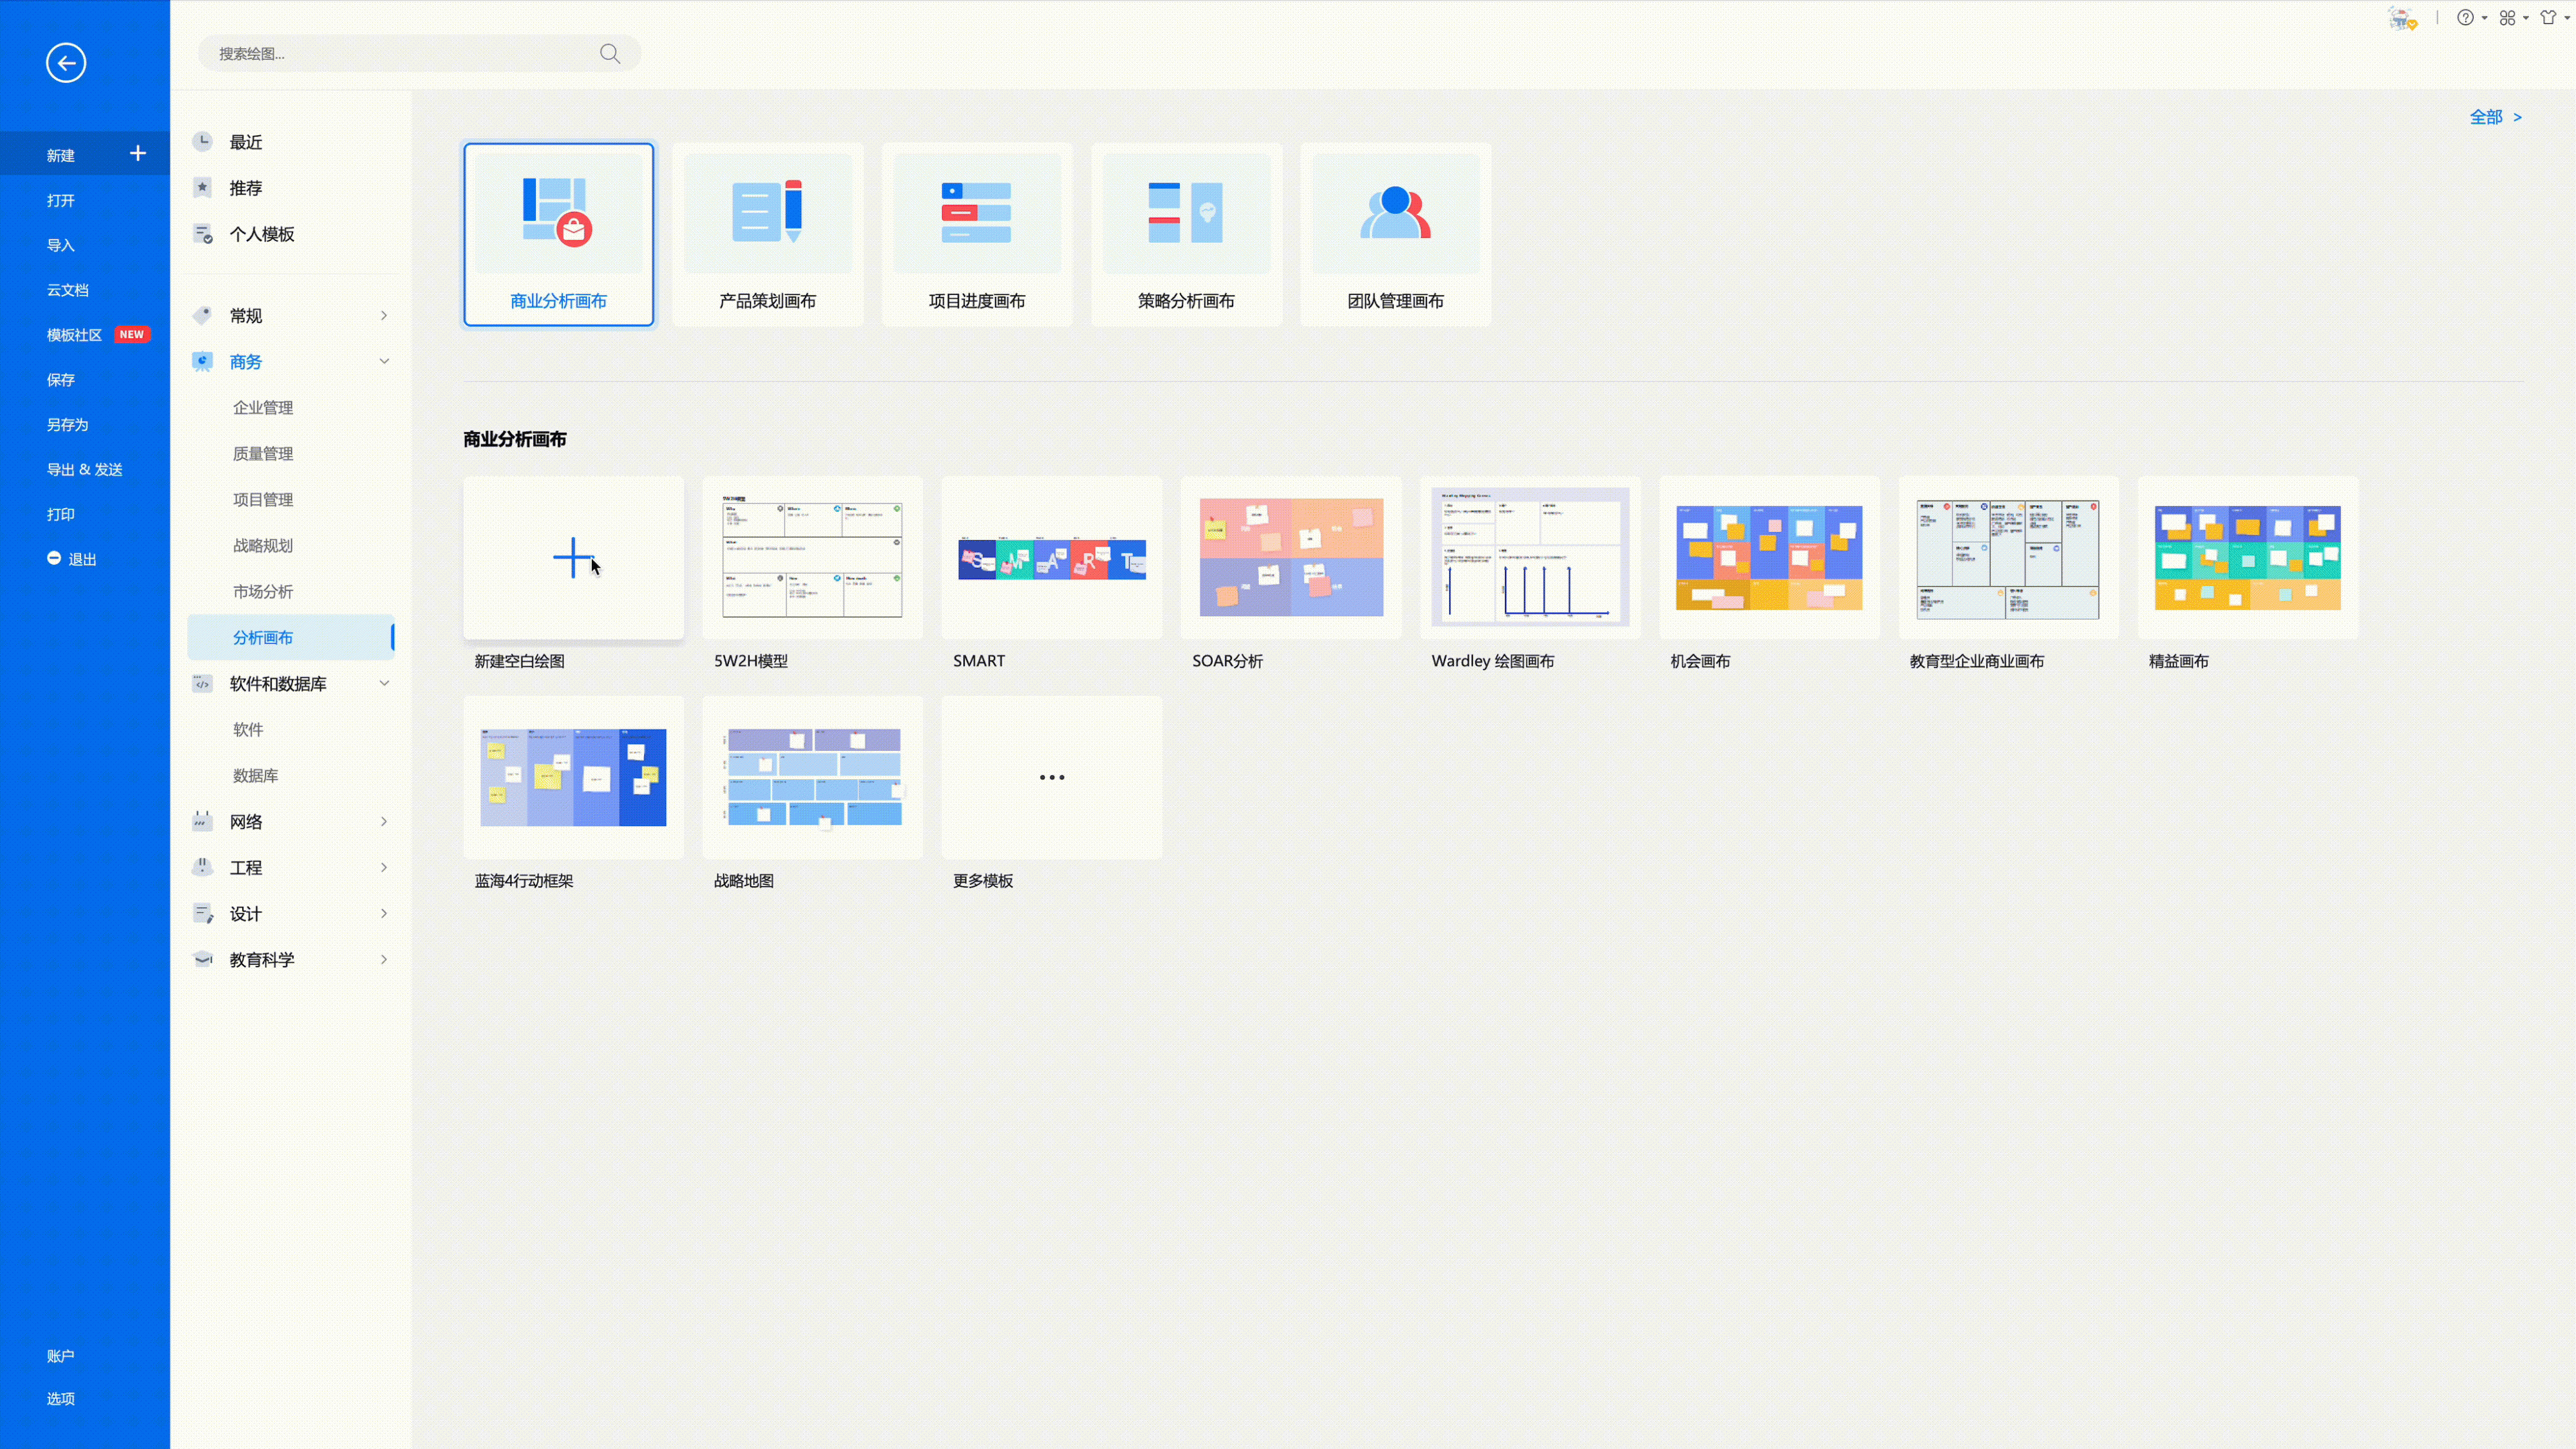Collapse the 商务 category chevron

point(384,362)
